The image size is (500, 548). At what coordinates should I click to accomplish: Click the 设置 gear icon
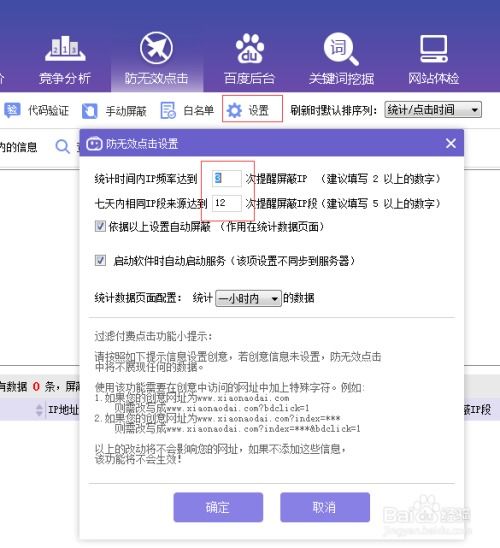pos(234,110)
